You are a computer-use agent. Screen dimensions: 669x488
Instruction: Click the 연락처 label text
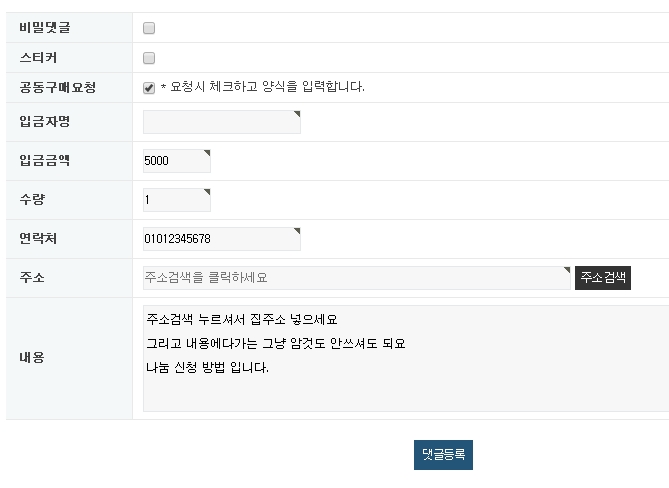click(38, 239)
